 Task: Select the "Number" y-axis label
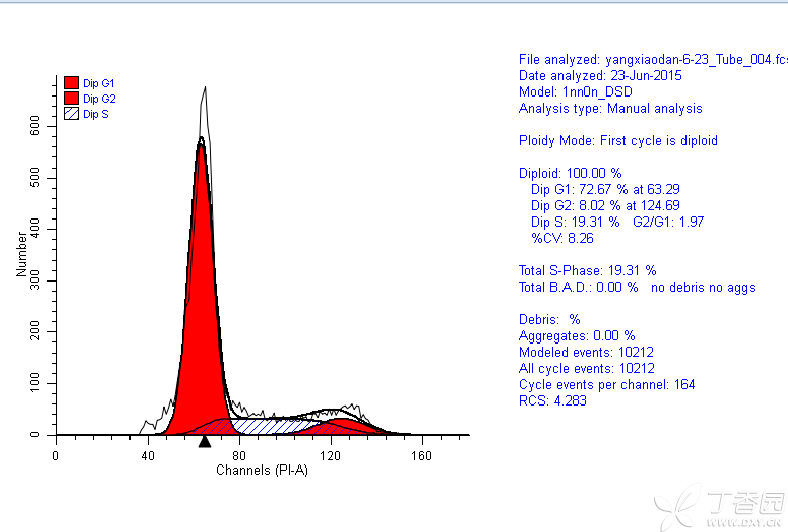21,254
